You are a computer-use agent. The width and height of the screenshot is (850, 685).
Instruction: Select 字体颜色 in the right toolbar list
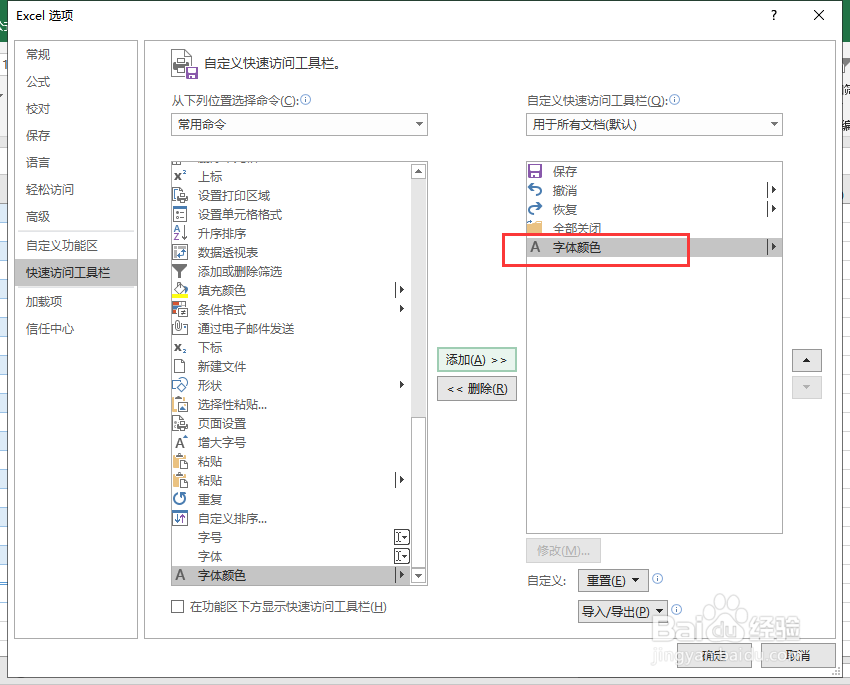(x=654, y=247)
